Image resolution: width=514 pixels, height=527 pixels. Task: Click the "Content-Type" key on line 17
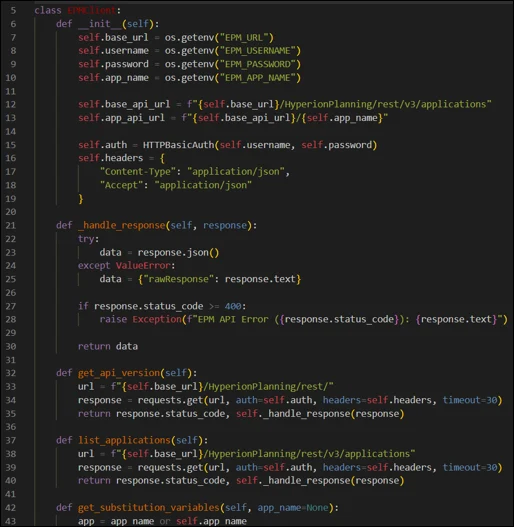click(138, 172)
